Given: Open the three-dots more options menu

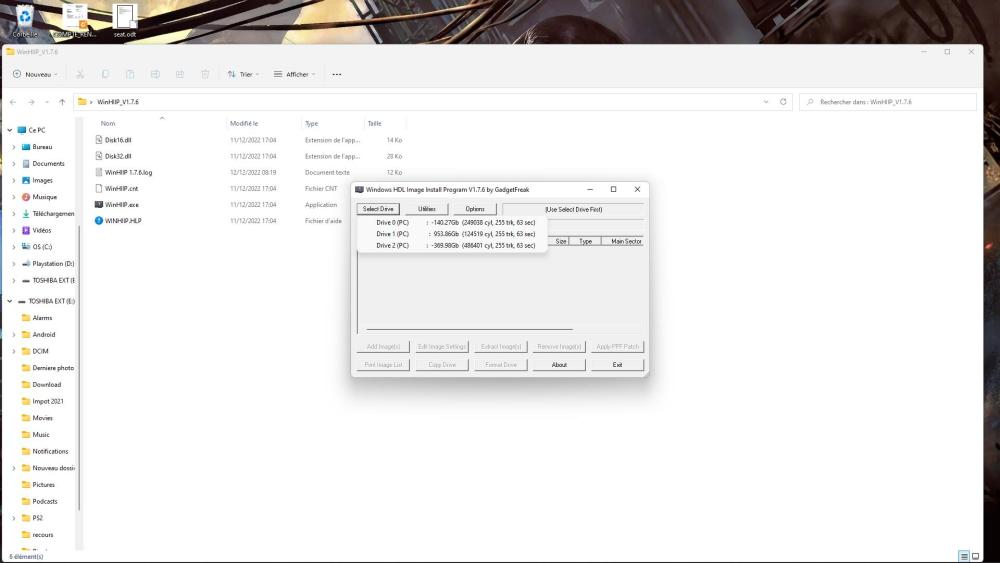Looking at the screenshot, I should click(337, 74).
